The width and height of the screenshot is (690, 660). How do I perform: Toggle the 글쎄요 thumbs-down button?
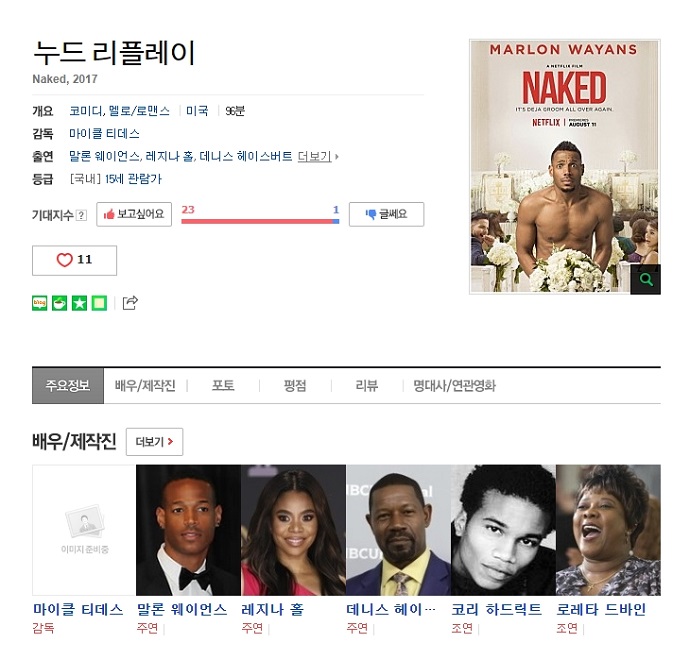click(x=386, y=214)
